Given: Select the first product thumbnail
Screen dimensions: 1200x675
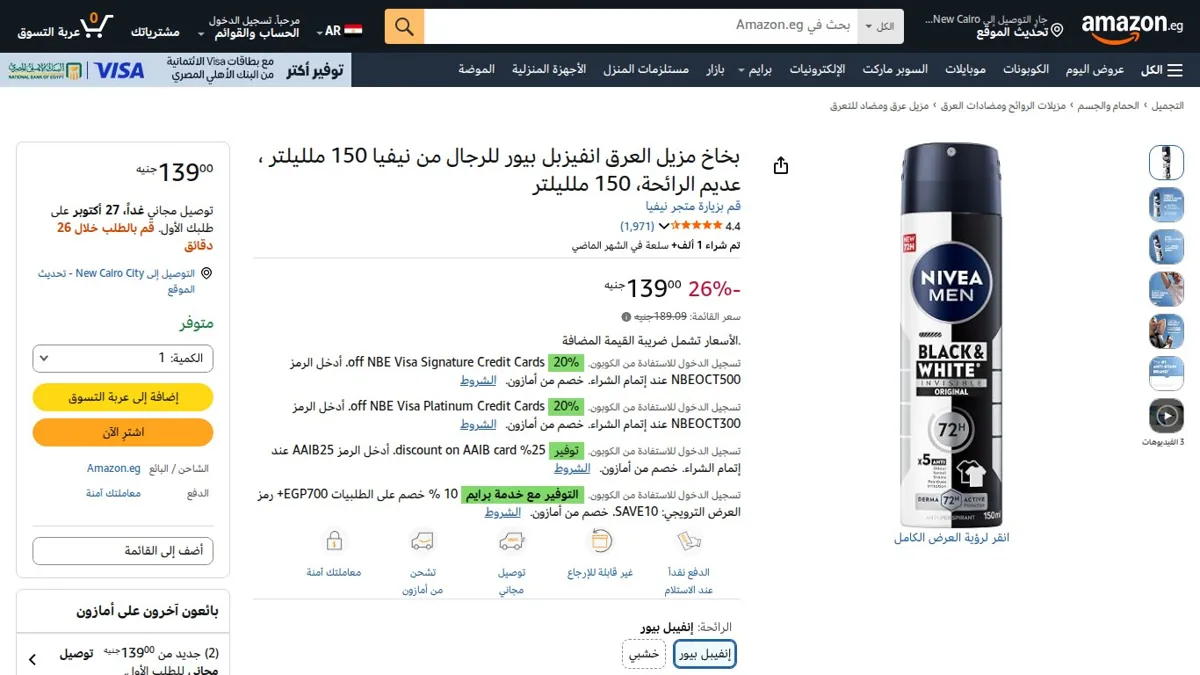Looking at the screenshot, I should (1166, 162).
